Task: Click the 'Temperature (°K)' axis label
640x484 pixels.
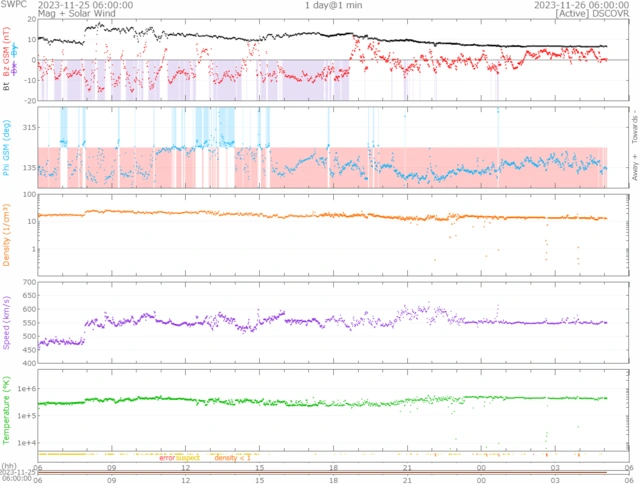Action: pyautogui.click(x=6, y=410)
